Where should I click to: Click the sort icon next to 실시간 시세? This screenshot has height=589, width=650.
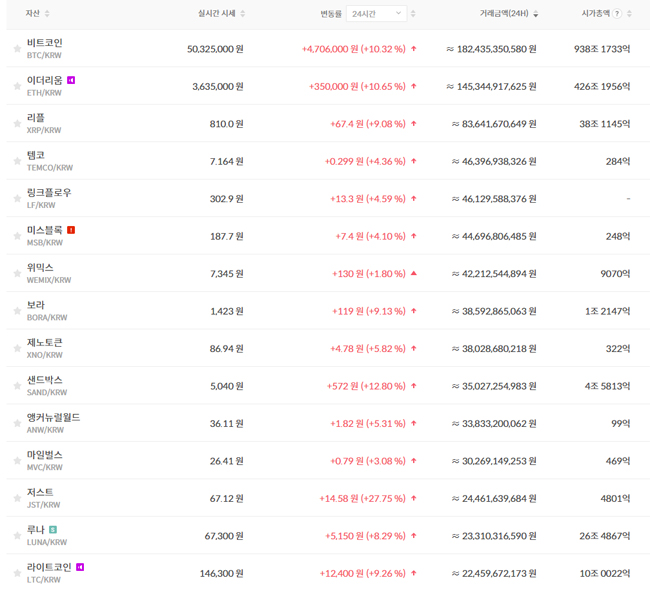pyautogui.click(x=243, y=14)
